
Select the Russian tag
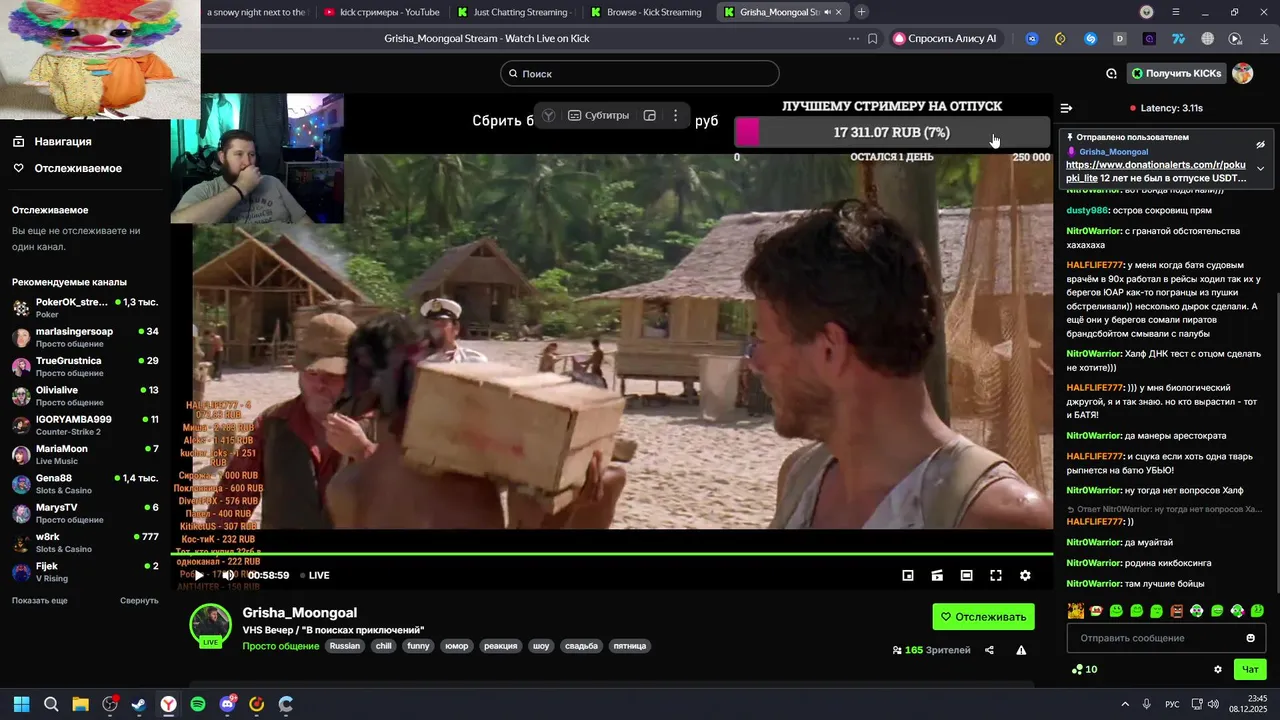[344, 646]
